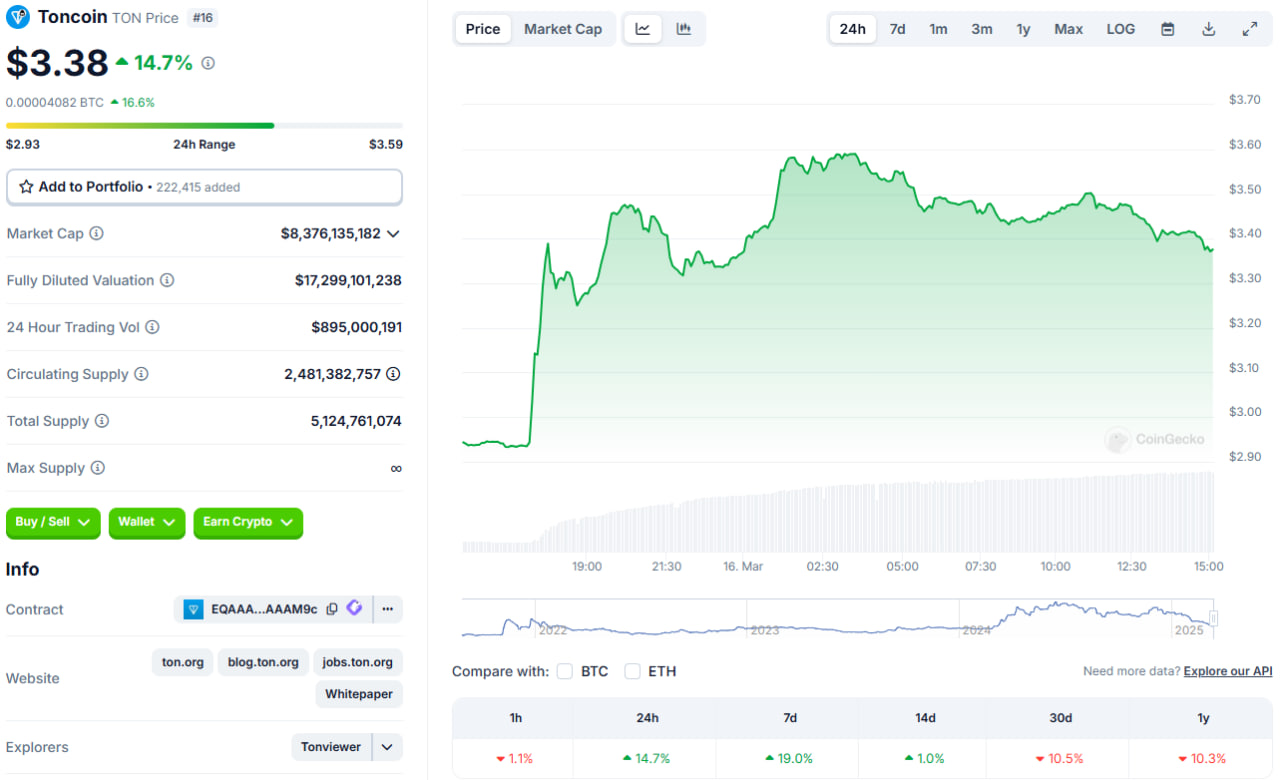Open the Explore our API link

[x=1228, y=671]
